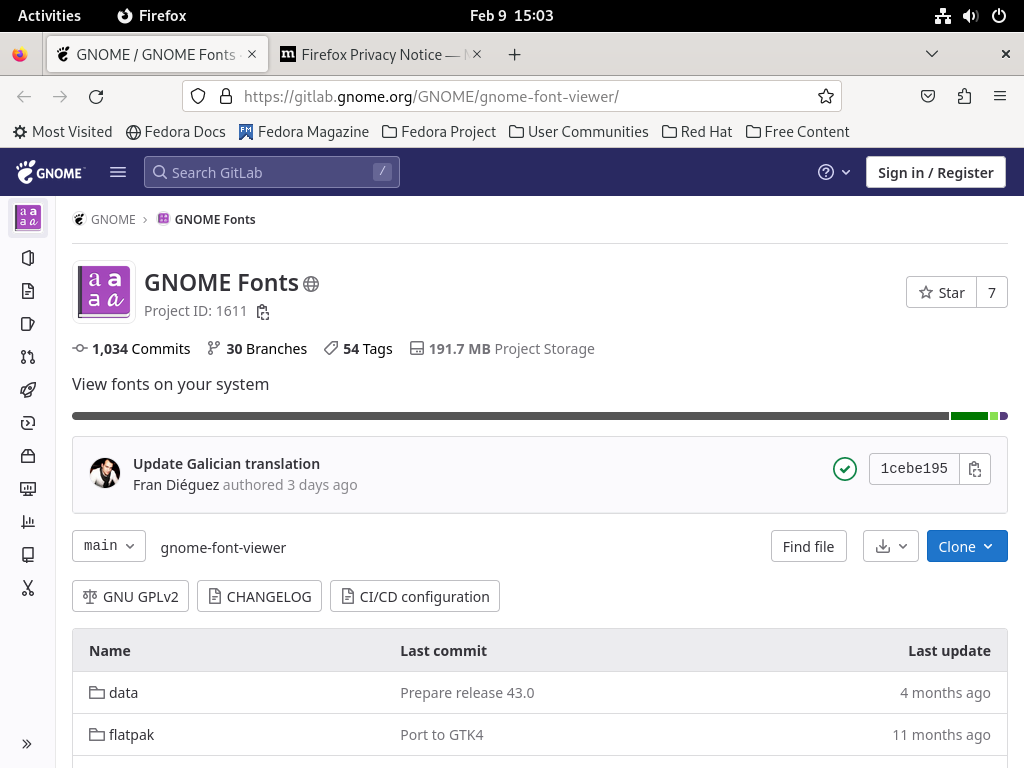Open Firefox application menu

1000,97
